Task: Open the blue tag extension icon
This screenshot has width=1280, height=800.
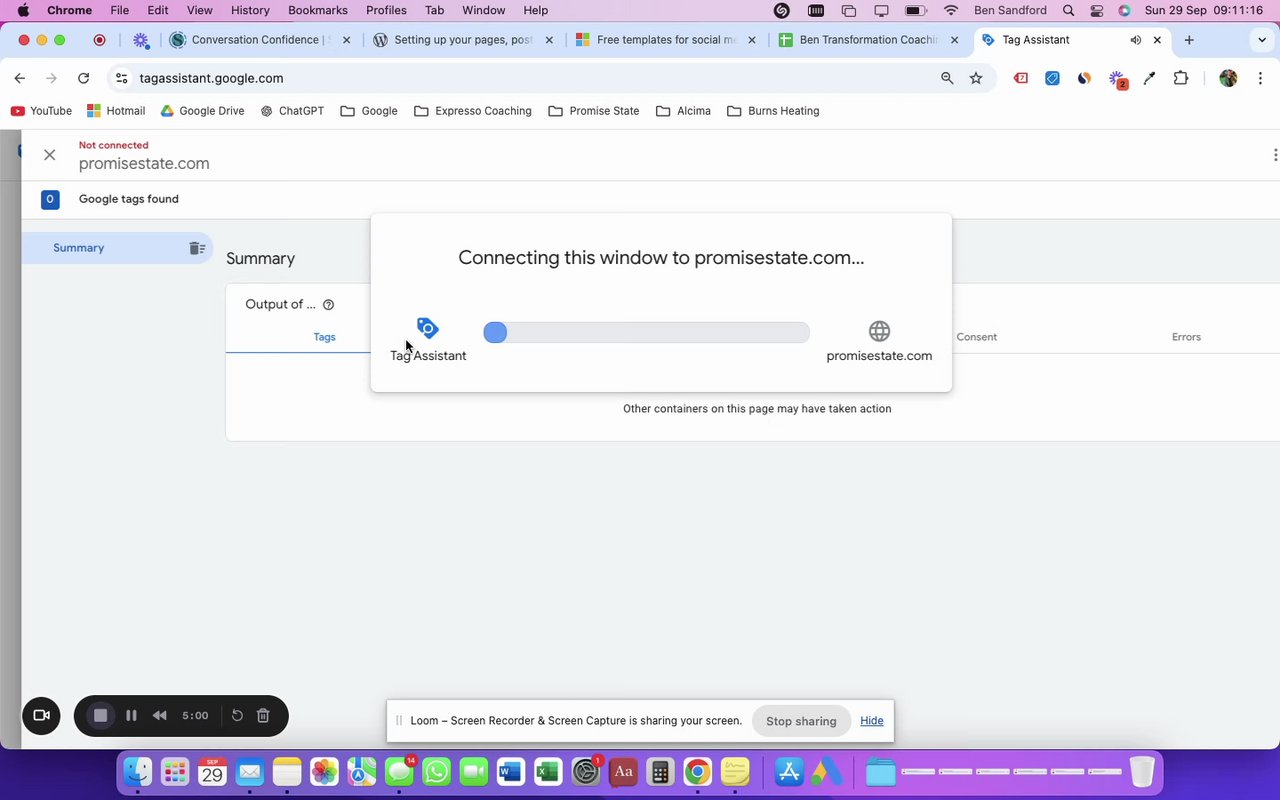Action: (x=1052, y=78)
